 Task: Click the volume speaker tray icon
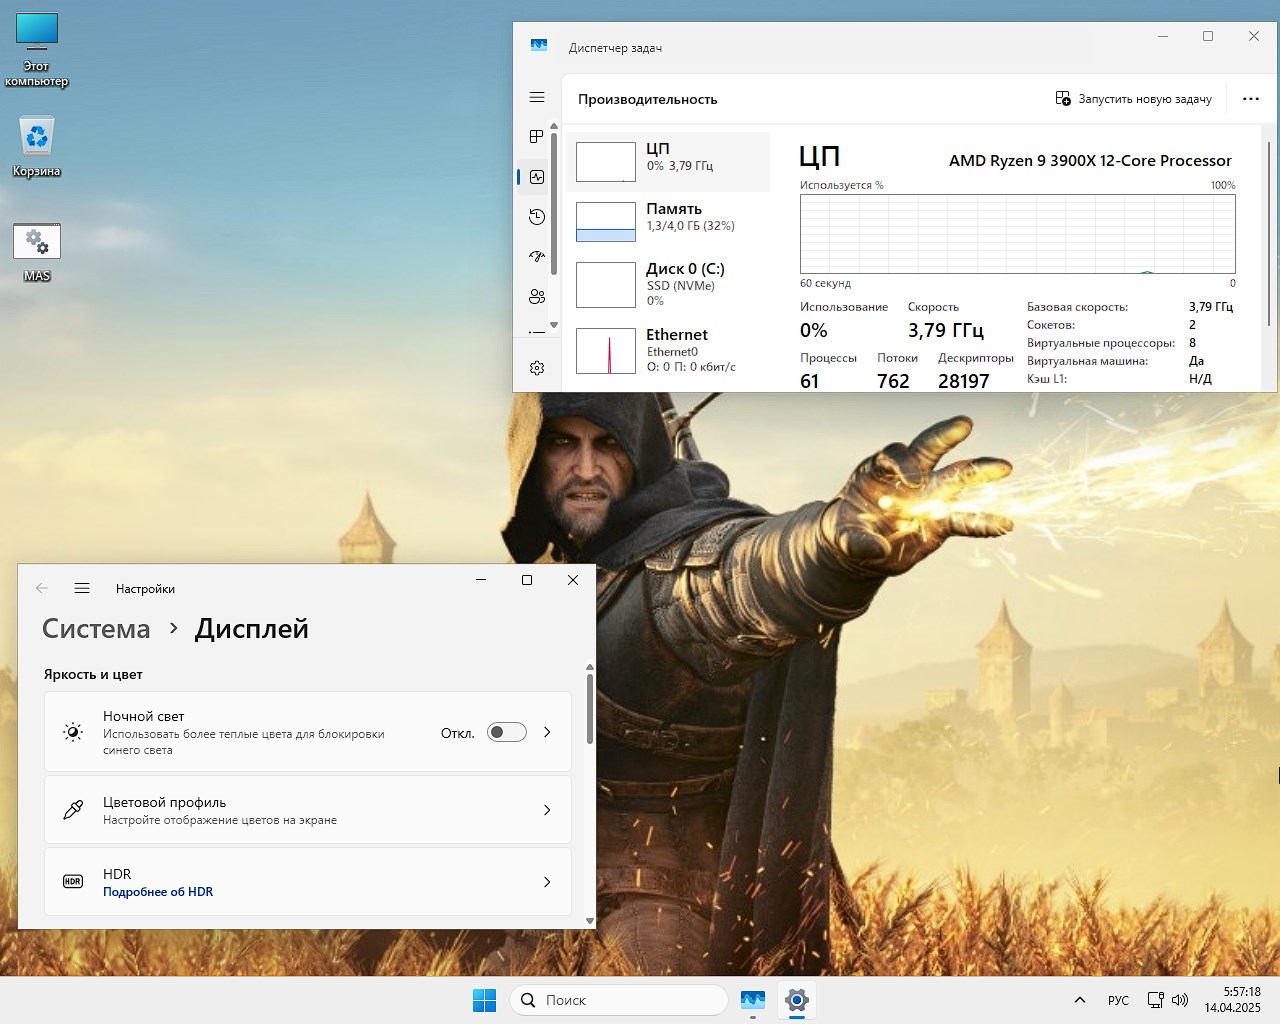point(1180,1000)
